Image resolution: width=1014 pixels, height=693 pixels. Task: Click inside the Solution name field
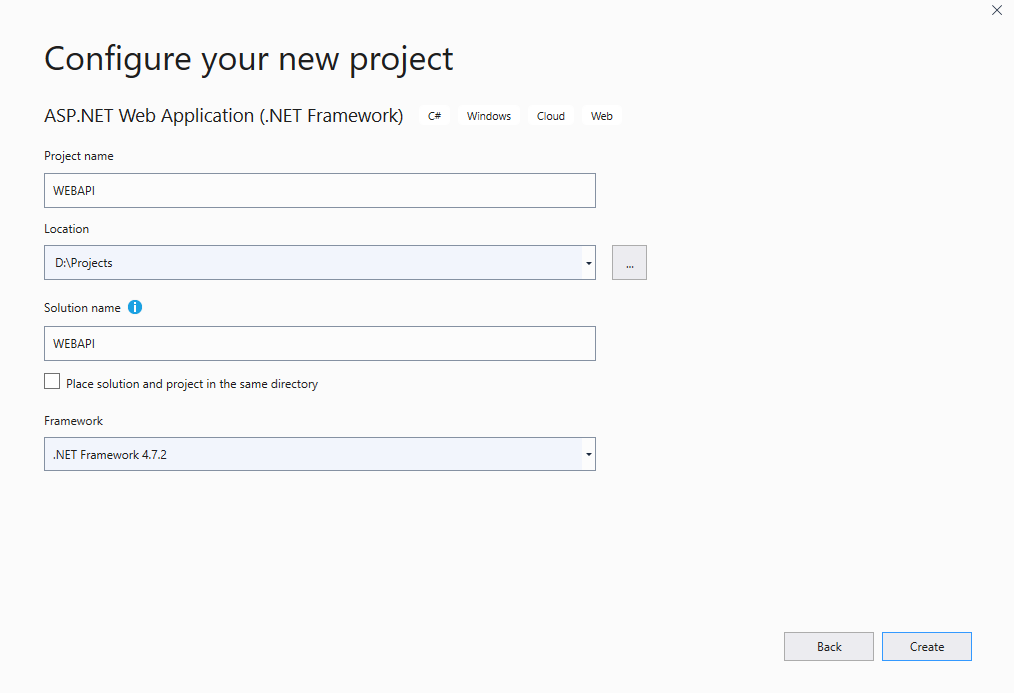319,343
